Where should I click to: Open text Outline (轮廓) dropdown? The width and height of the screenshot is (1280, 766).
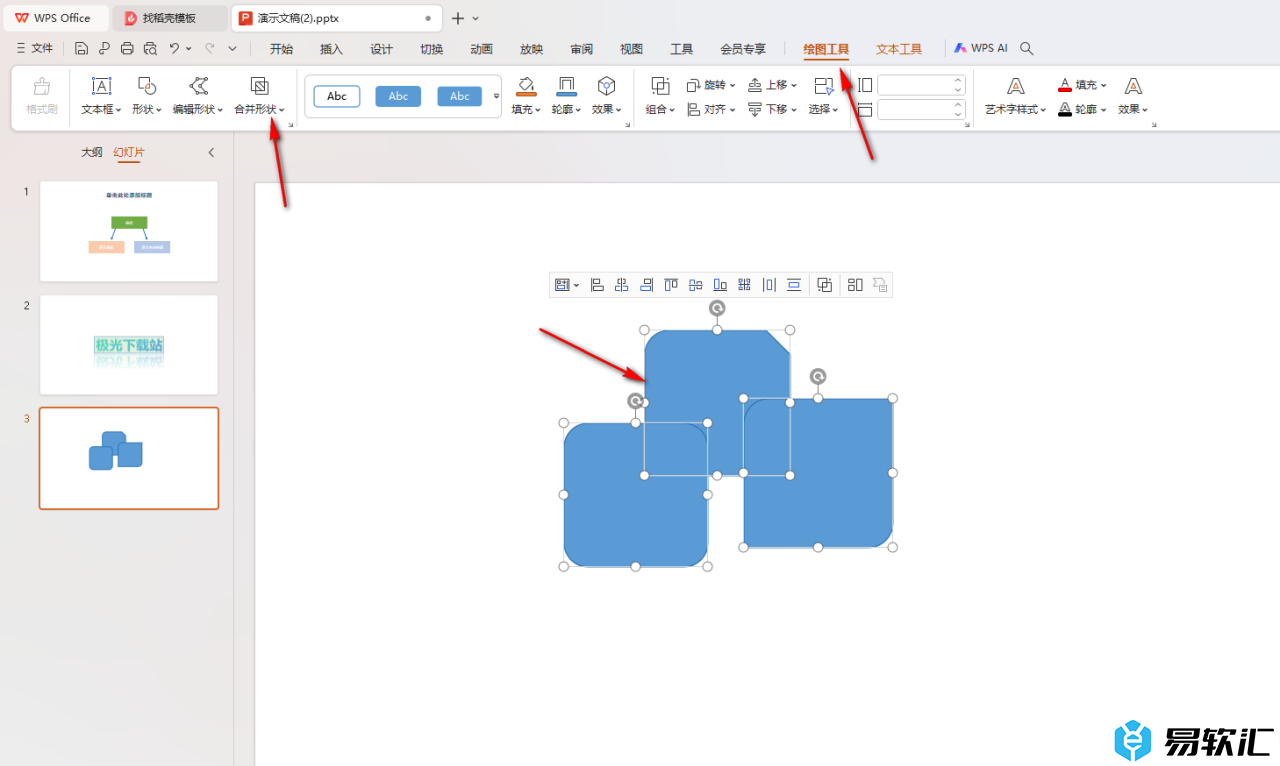[1082, 109]
